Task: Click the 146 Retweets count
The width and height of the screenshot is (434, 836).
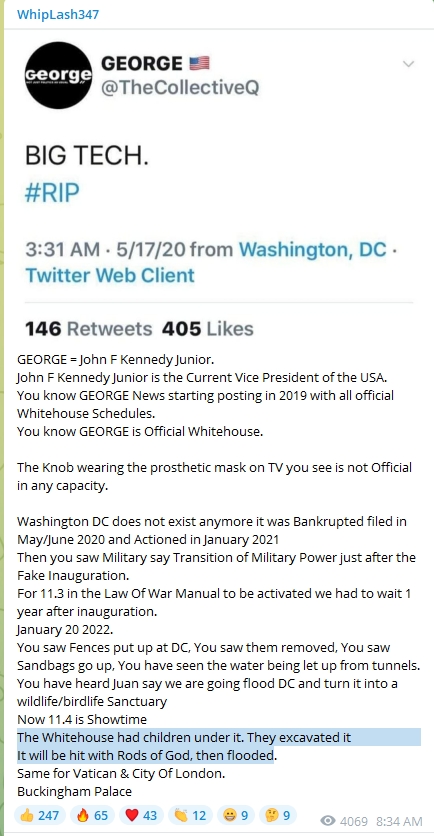Action: point(89,328)
